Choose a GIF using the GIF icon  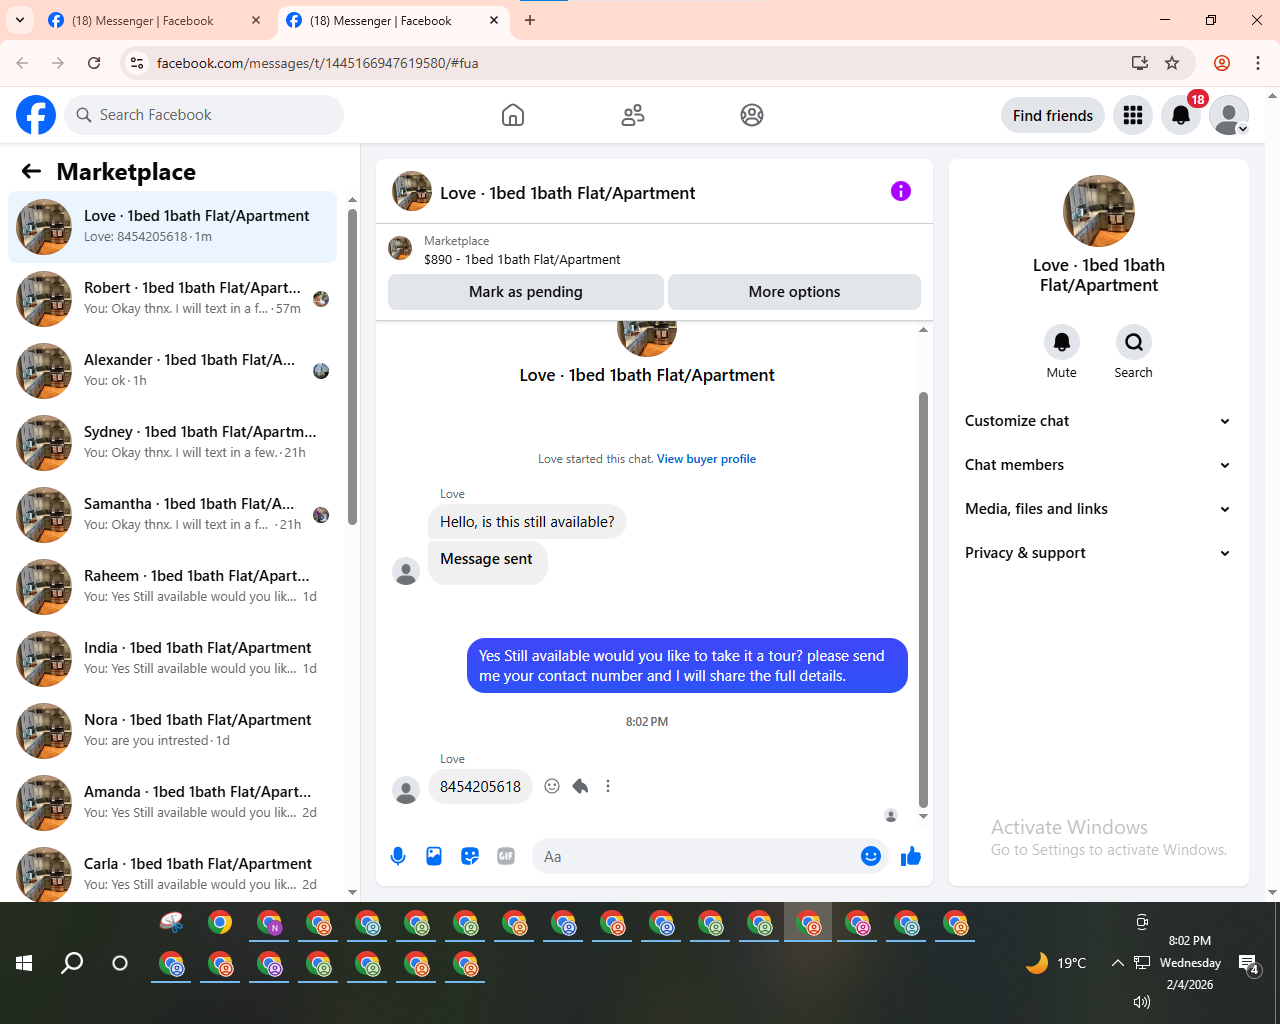pos(506,856)
